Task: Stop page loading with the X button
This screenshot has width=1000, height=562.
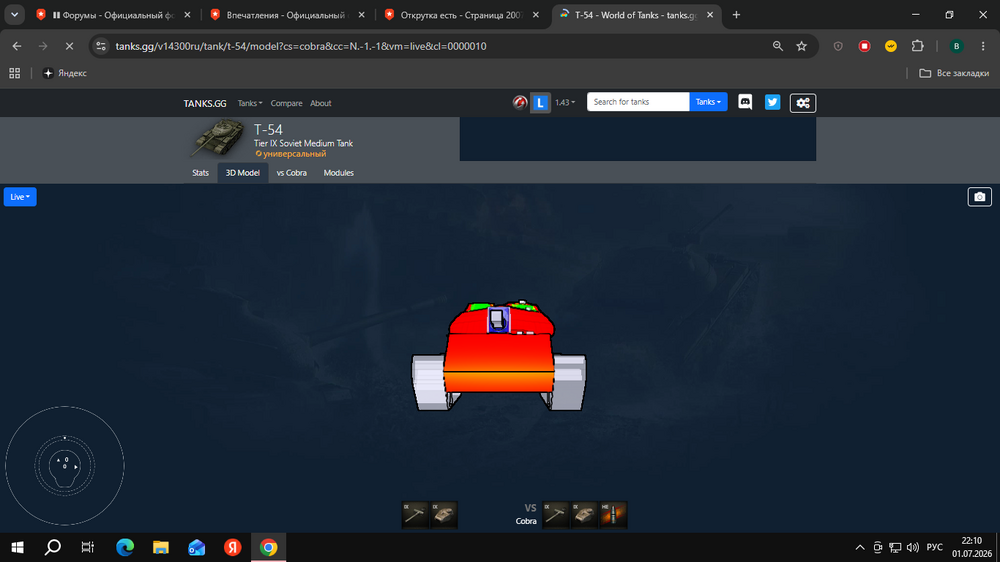Action: point(70,46)
